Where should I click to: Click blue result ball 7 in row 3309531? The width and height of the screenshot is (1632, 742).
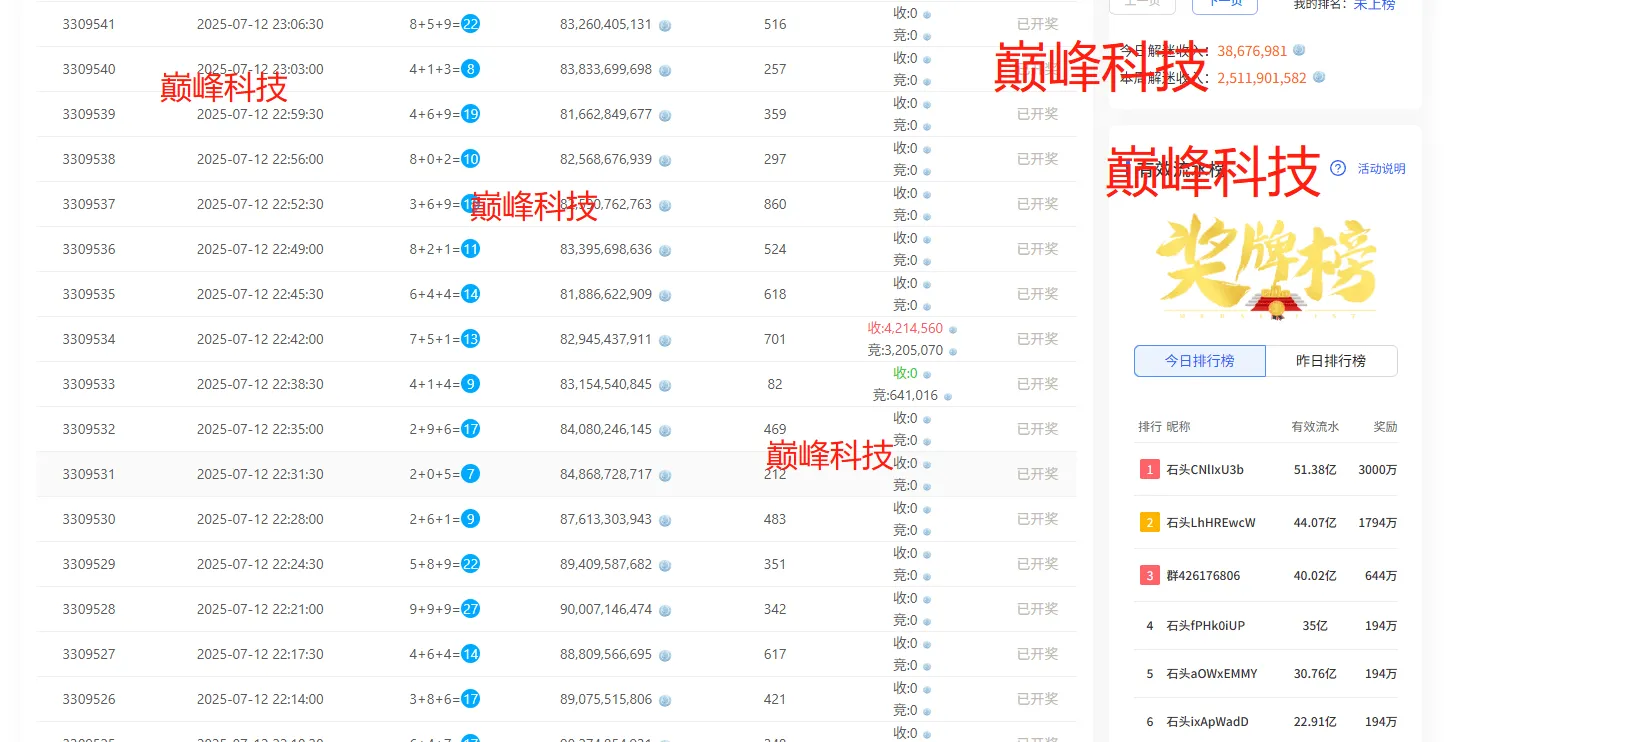[470, 474]
